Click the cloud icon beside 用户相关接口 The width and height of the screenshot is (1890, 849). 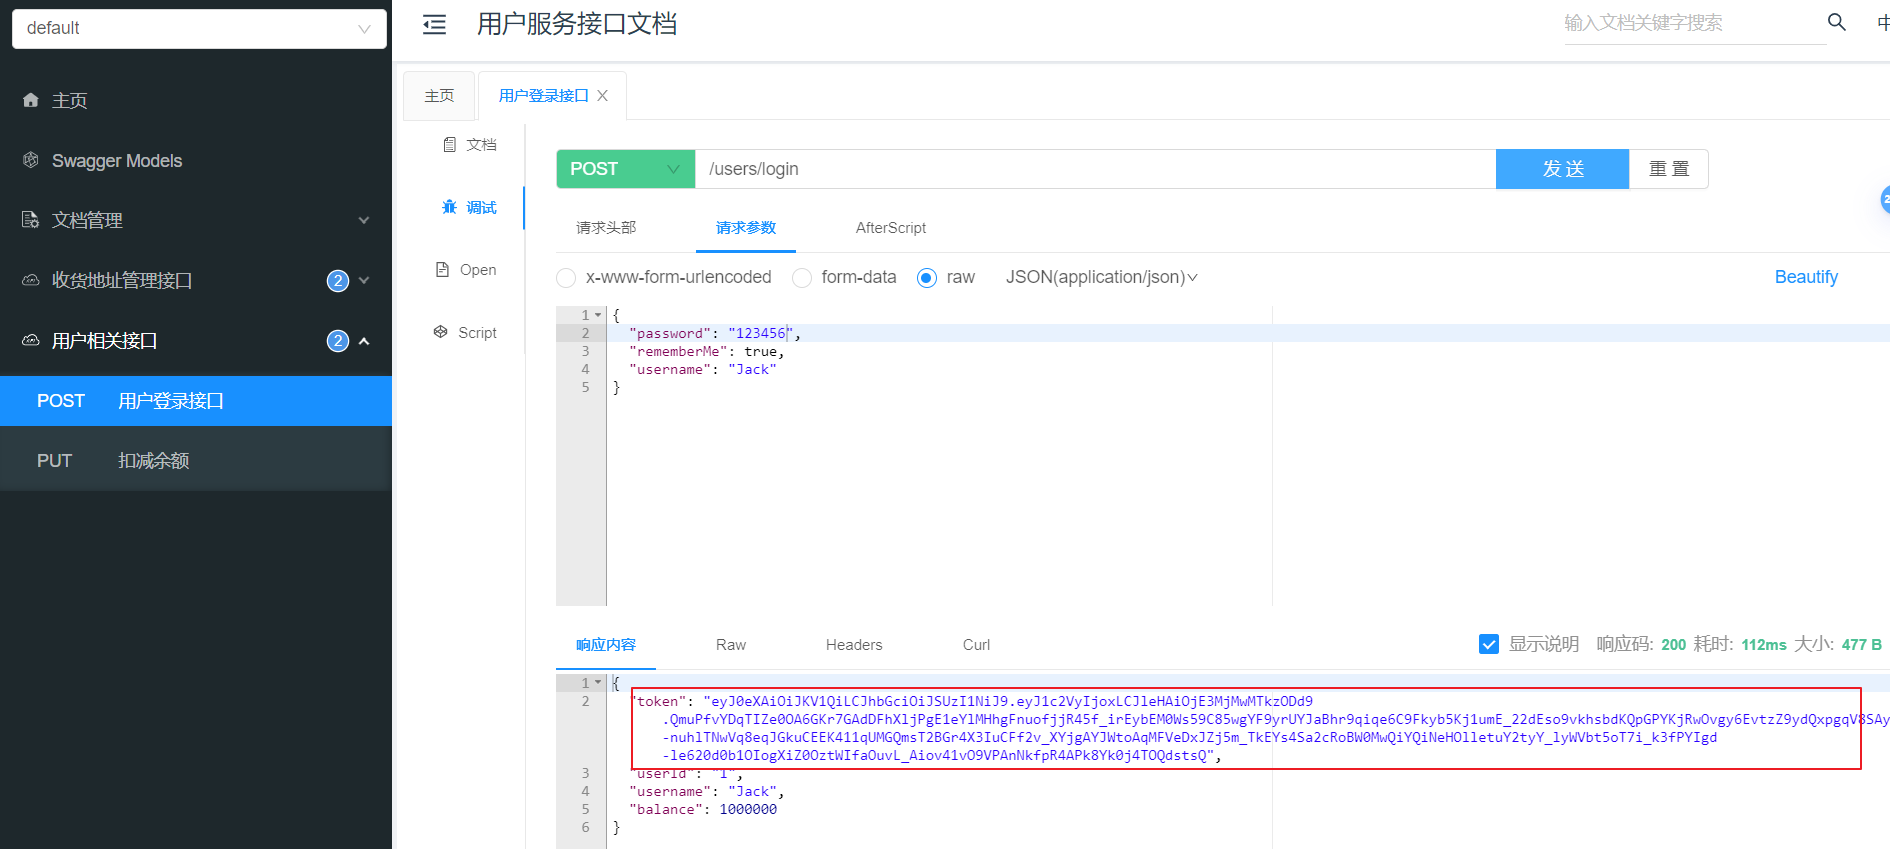click(31, 340)
